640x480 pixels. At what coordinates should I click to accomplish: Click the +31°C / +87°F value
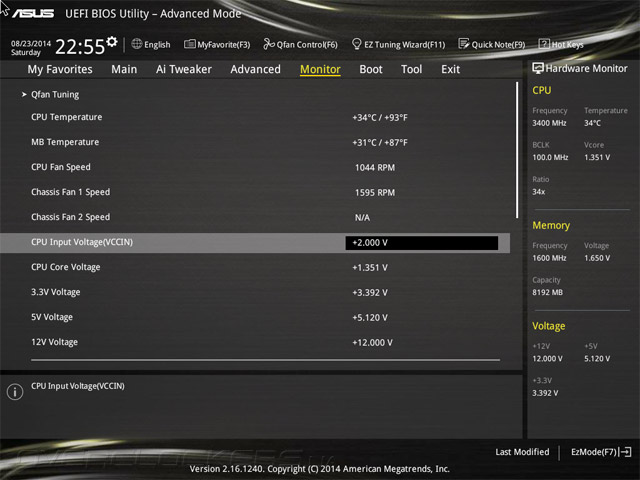(380, 142)
